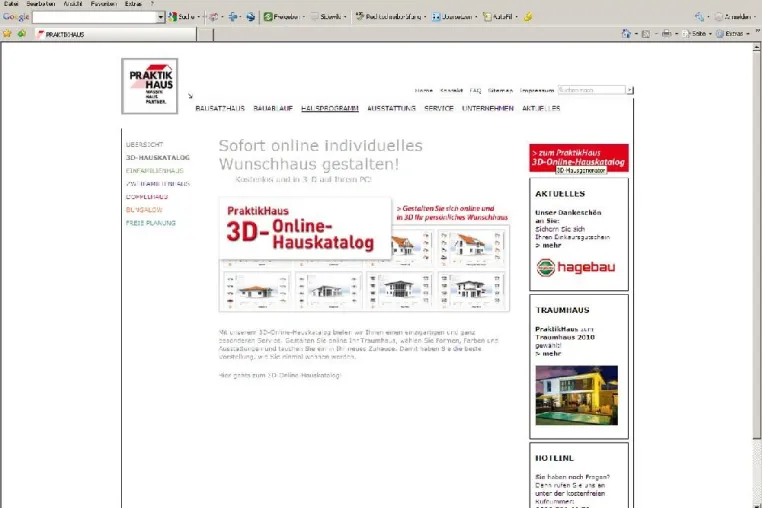Open the Sidewiki dropdown arrow

345,17
